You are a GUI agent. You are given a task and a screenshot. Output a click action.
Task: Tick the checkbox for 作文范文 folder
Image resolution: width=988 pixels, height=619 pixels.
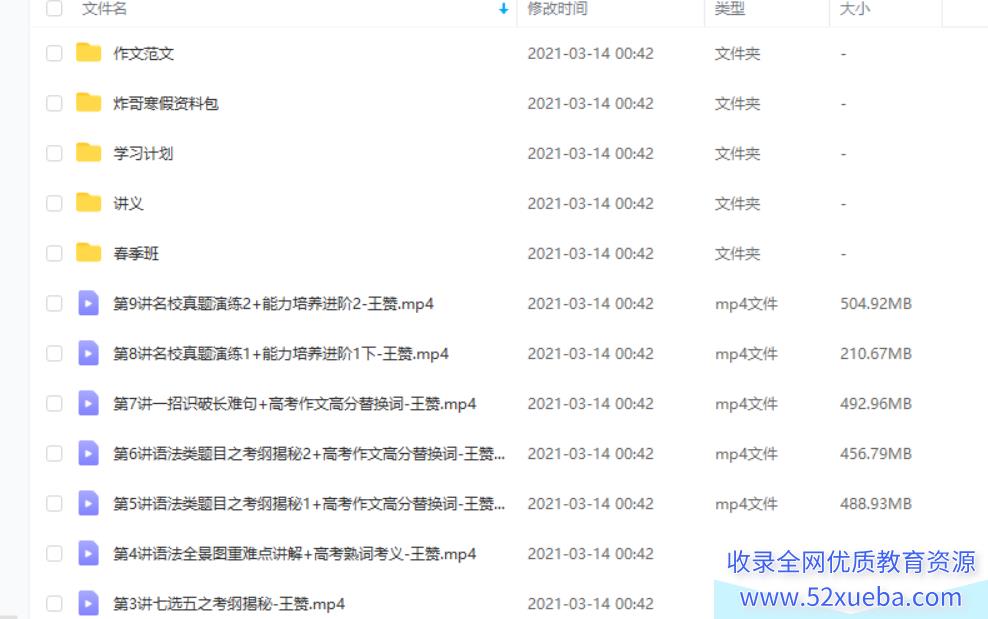pyautogui.click(x=54, y=53)
